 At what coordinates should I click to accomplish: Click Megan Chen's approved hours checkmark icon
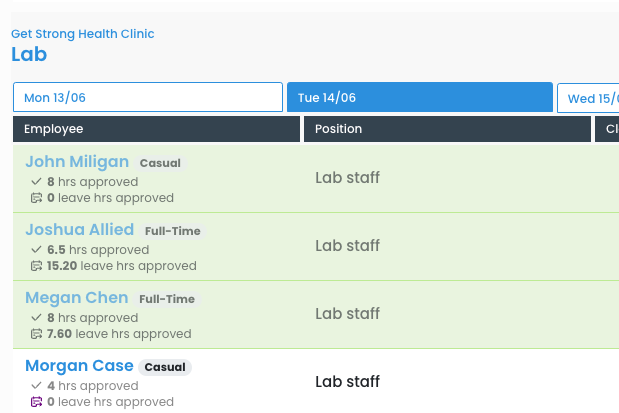pos(36,318)
